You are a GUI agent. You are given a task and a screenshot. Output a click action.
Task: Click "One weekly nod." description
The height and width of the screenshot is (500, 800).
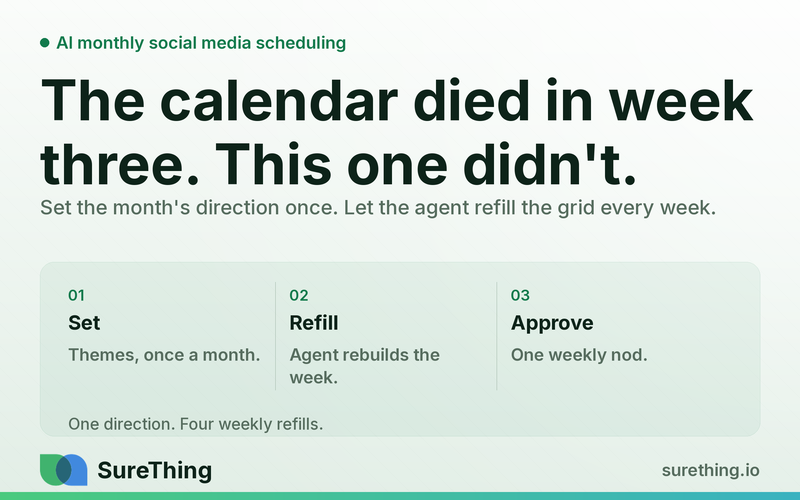coord(579,355)
